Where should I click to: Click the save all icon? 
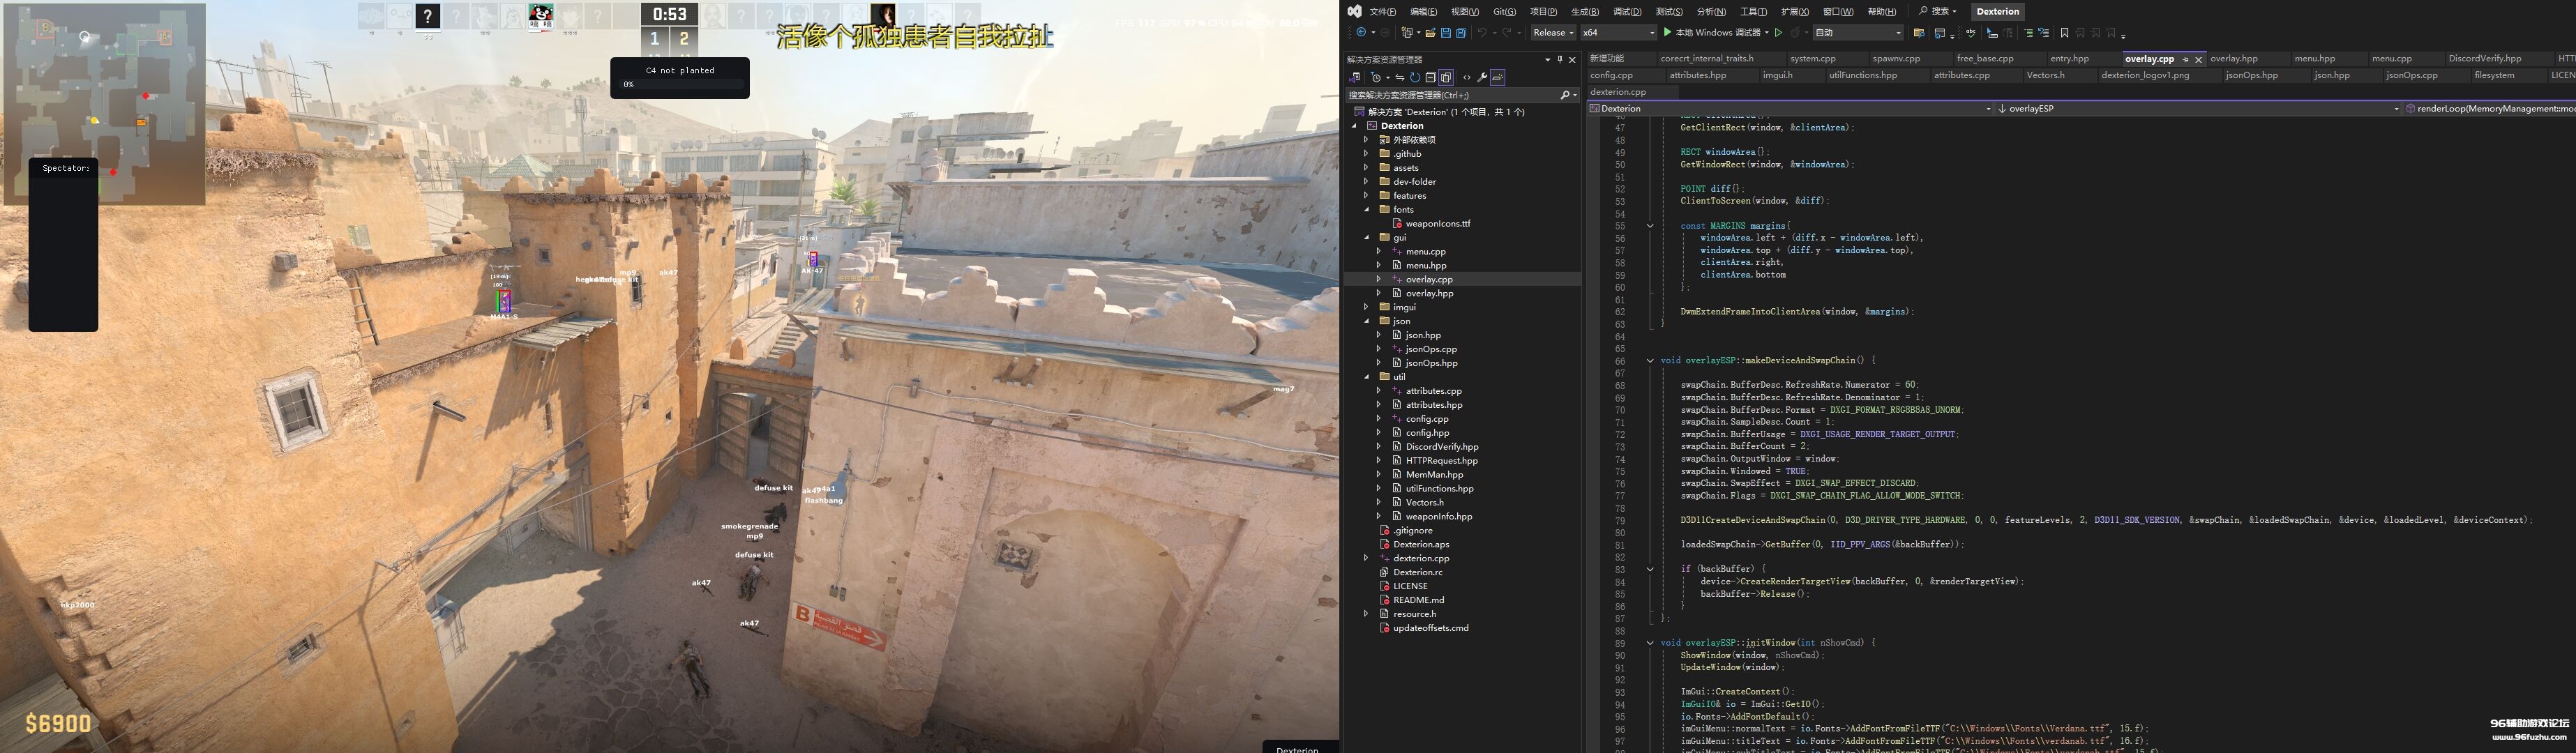[1461, 33]
